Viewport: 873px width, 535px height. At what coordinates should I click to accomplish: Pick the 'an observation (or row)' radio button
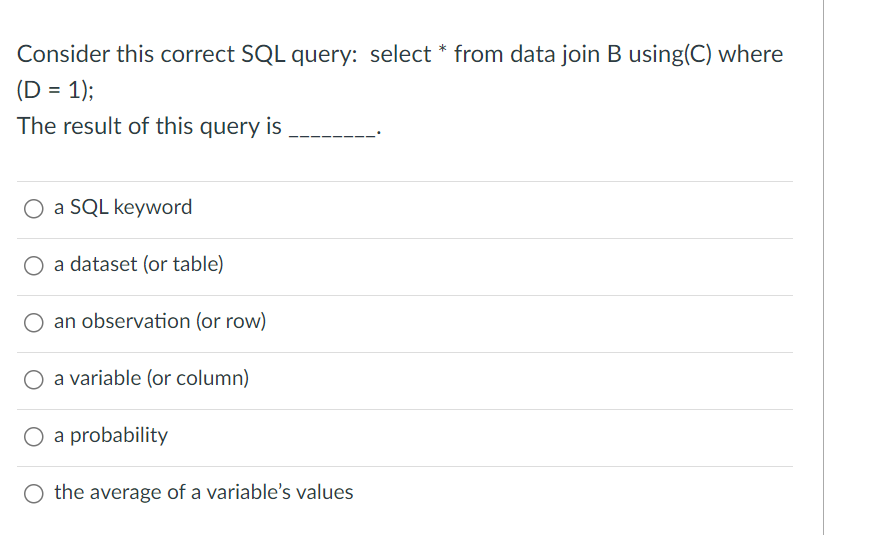[x=35, y=323]
